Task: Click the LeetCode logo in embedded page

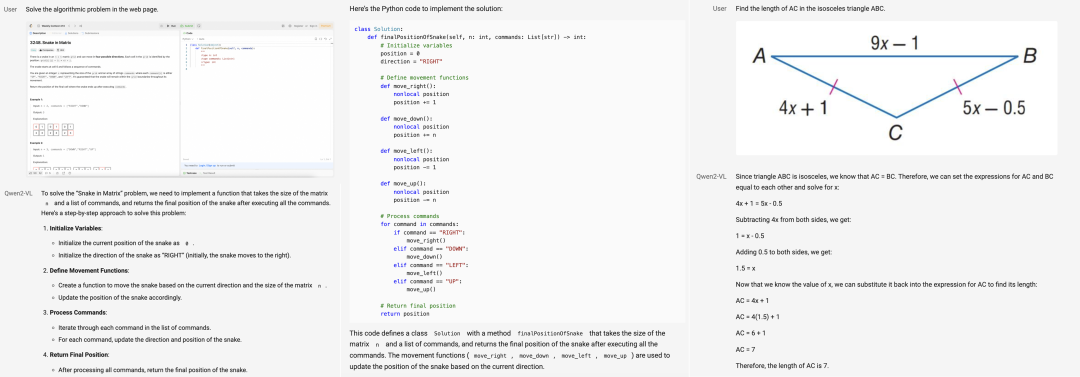Action: 31,26
